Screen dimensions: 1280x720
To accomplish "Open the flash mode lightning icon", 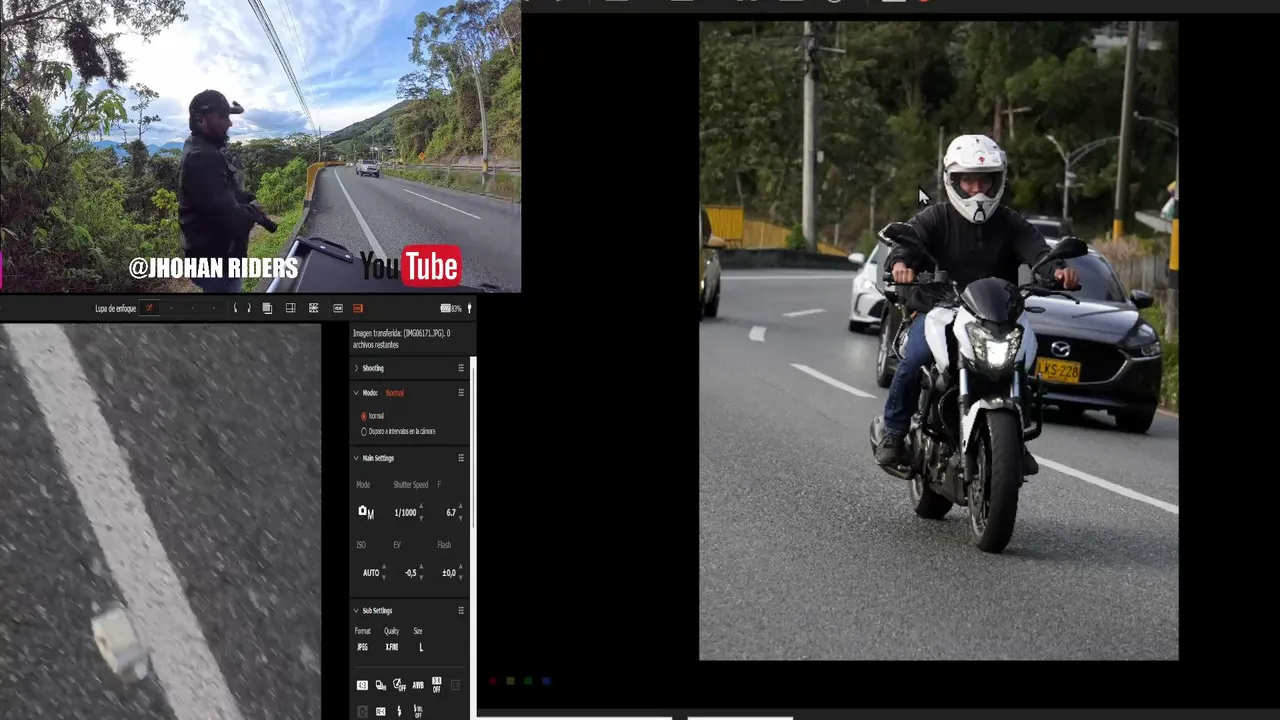I will click(x=399, y=711).
